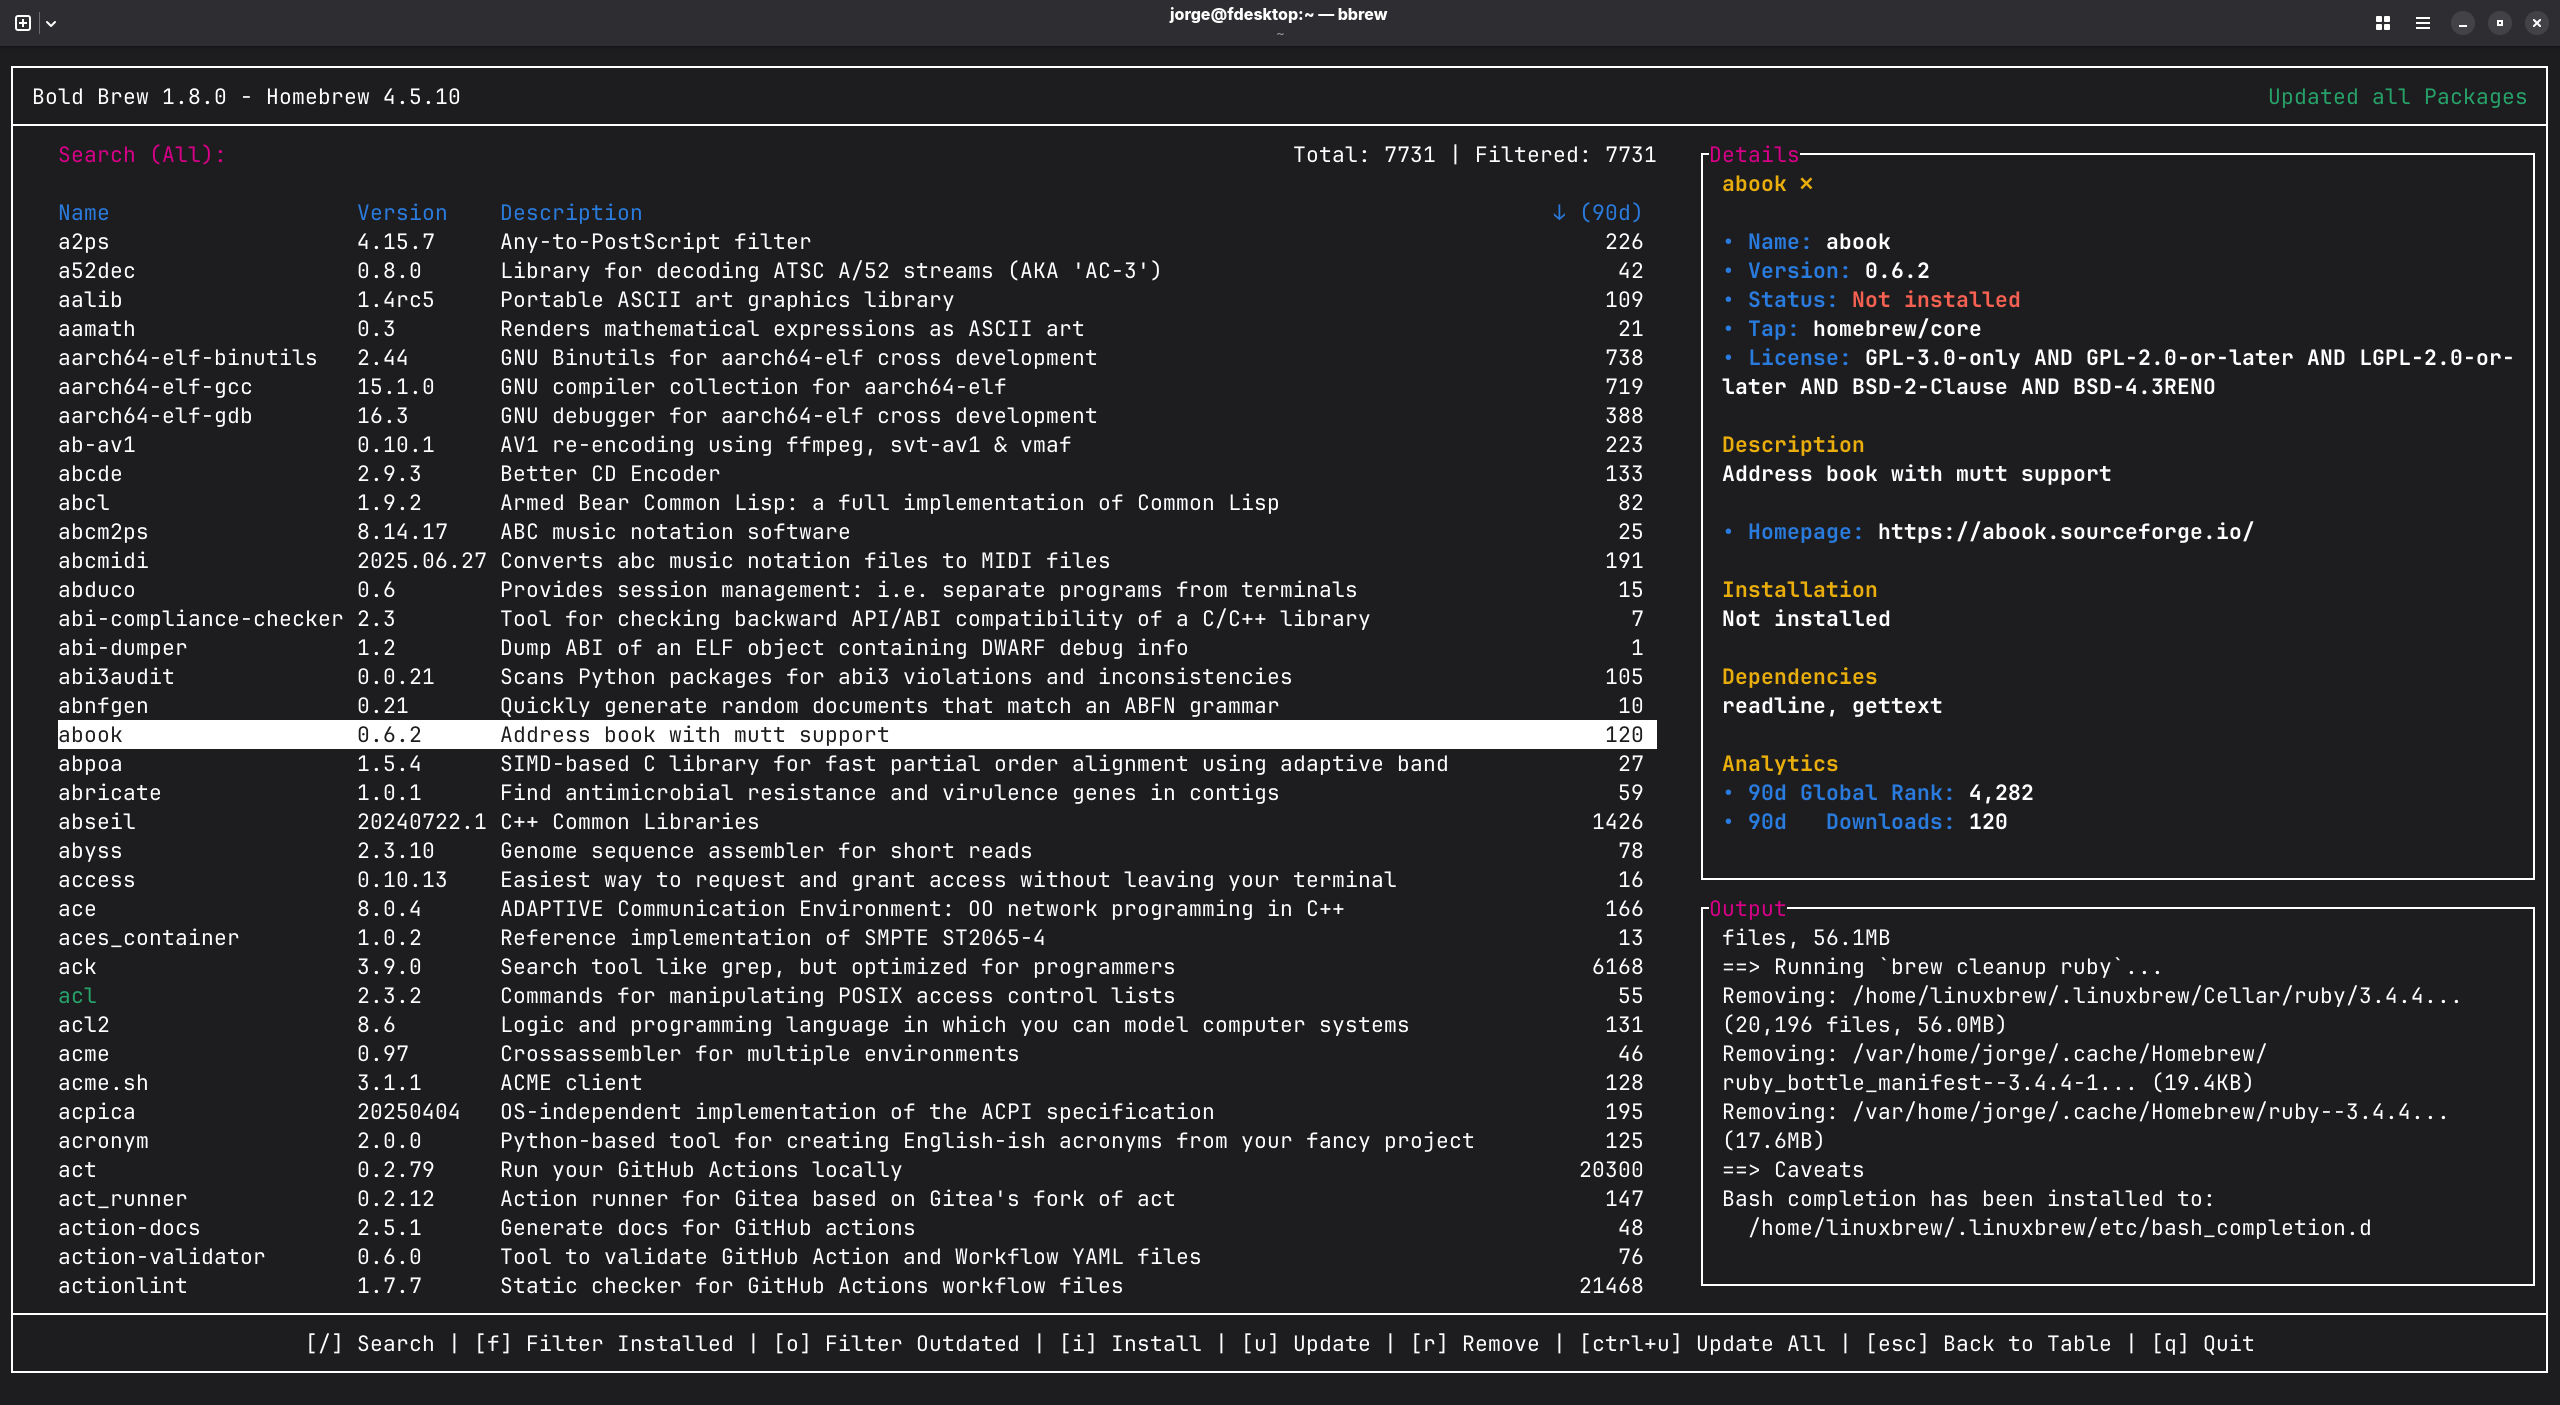Click the X status icon beside abook

pyautogui.click(x=1806, y=183)
